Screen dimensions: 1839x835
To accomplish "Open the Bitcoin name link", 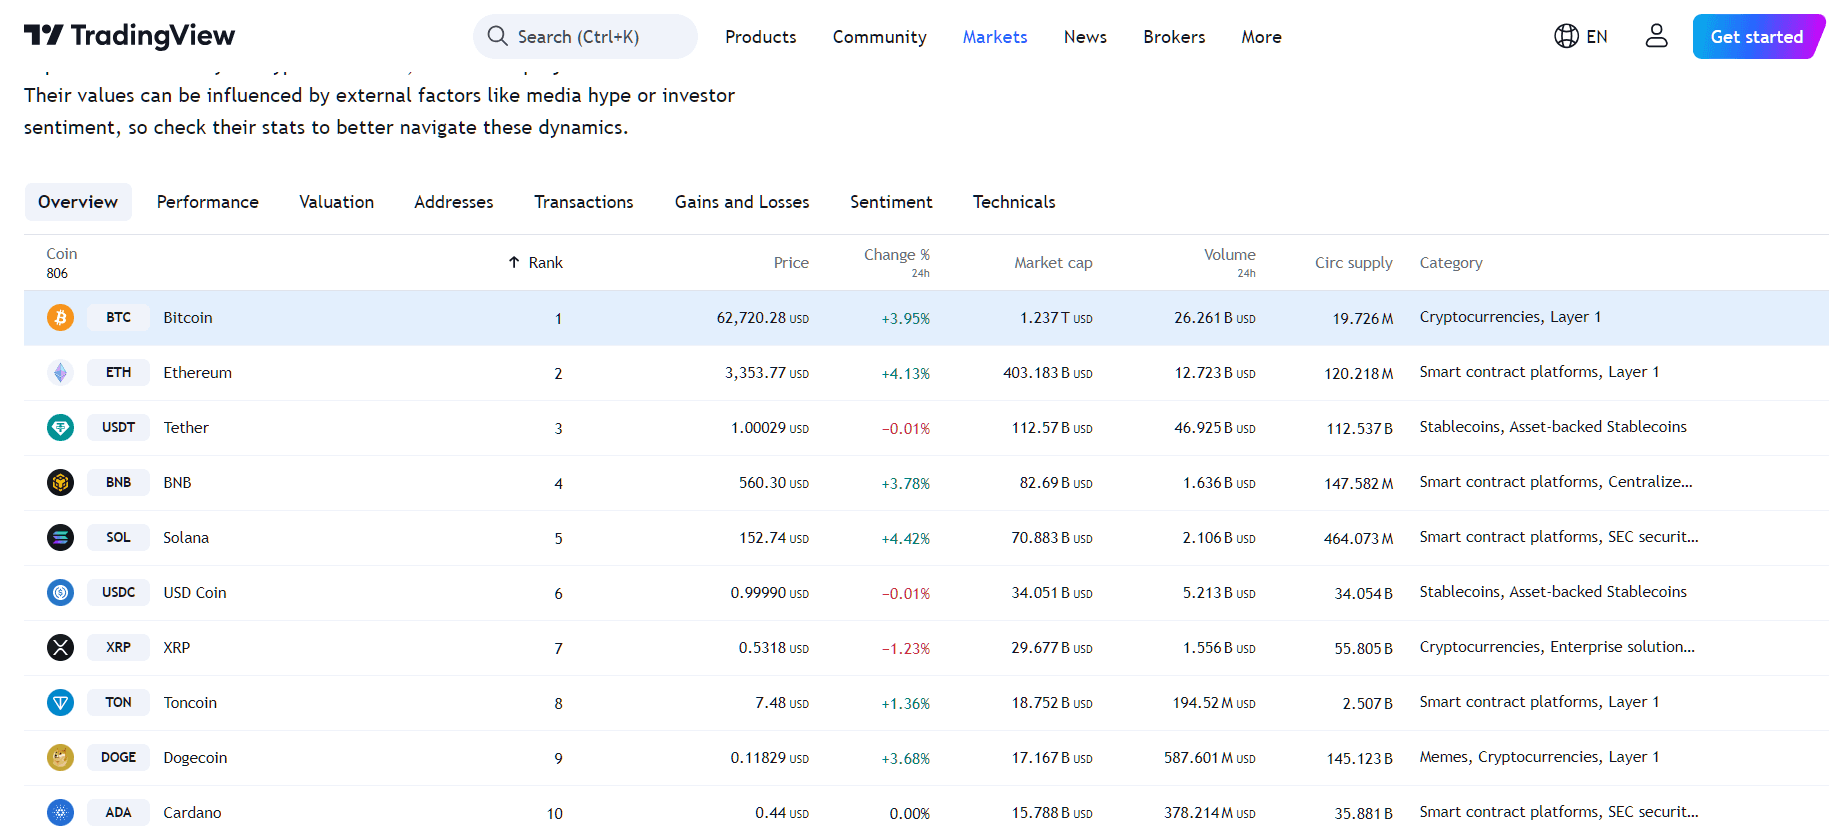I will pyautogui.click(x=188, y=318).
